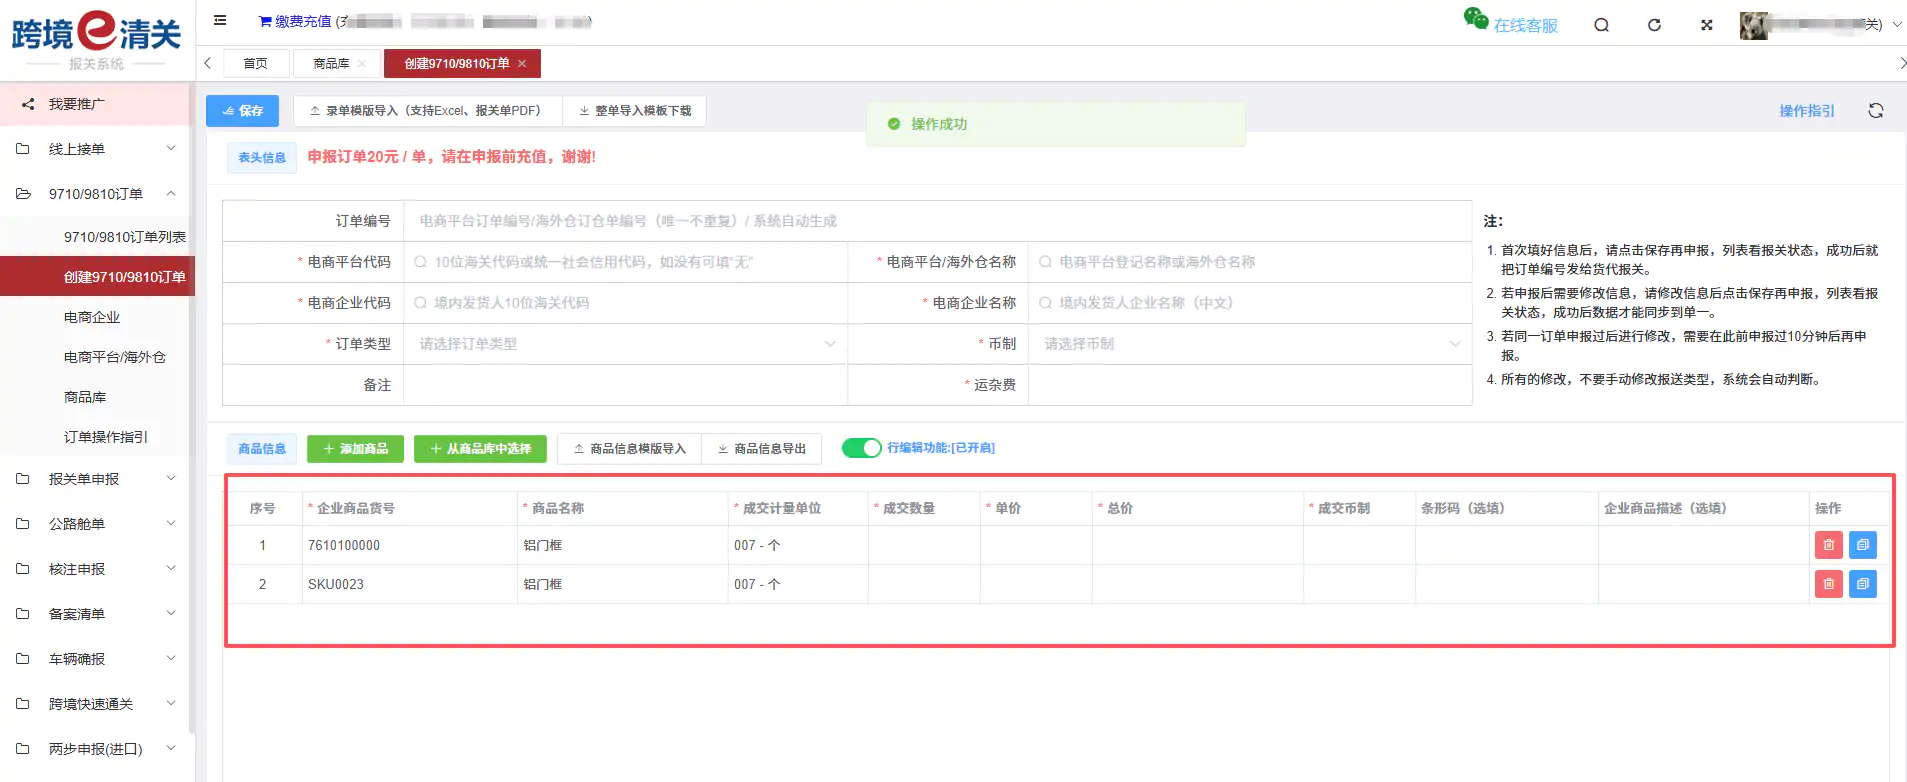Click the refresh icon in top header
1907x782 pixels.
pos(1654,25)
